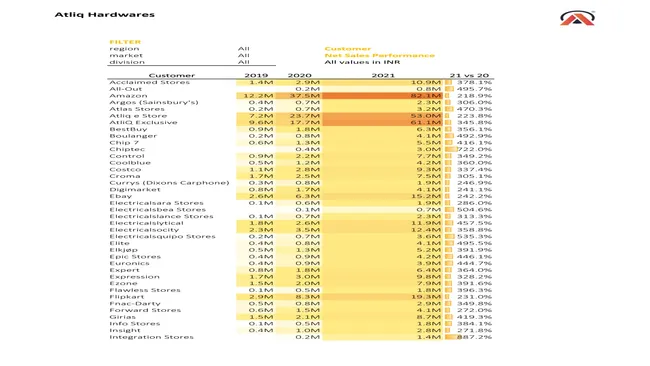Click the 2021 column header
Screen dimensions: 650x366
[x=383, y=75]
